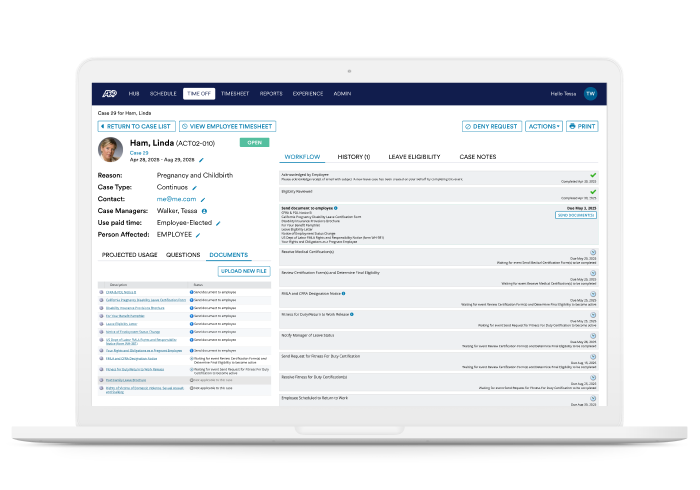Switch to the Leave Eligibility tab
Image resolution: width=700 pixels, height=490 pixels.
pos(414,157)
